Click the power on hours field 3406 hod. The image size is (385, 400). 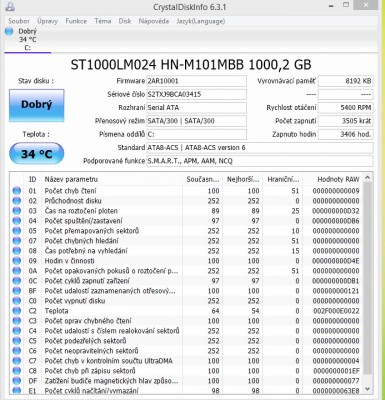[x=346, y=134]
